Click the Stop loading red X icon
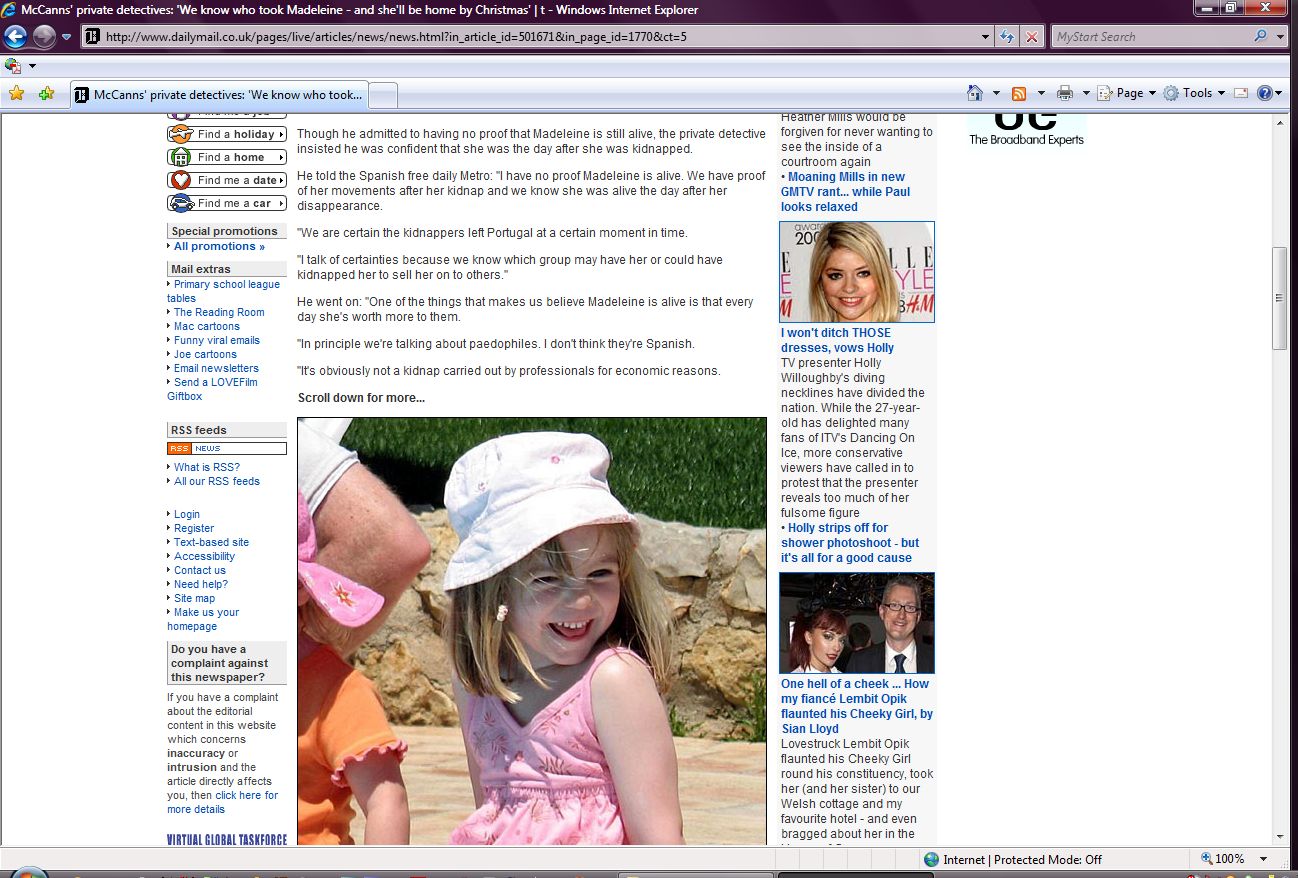 [x=1031, y=37]
